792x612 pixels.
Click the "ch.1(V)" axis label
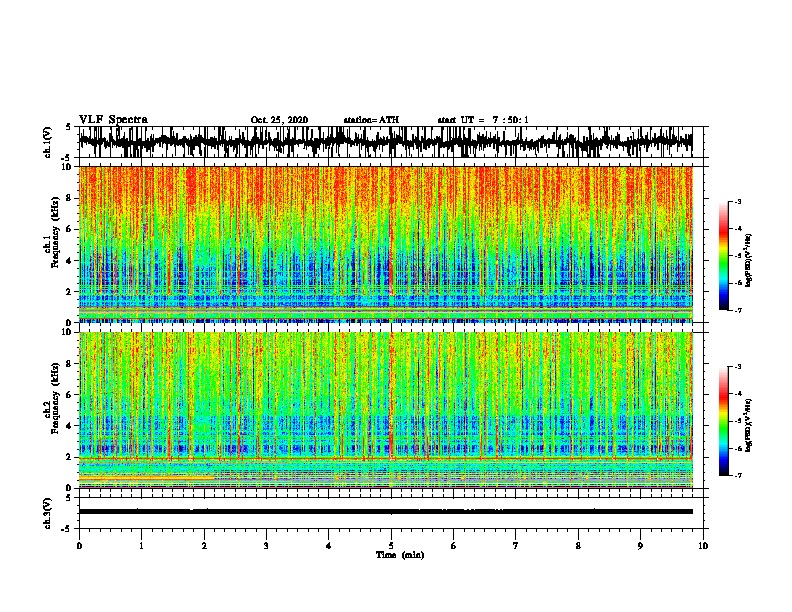coord(48,142)
